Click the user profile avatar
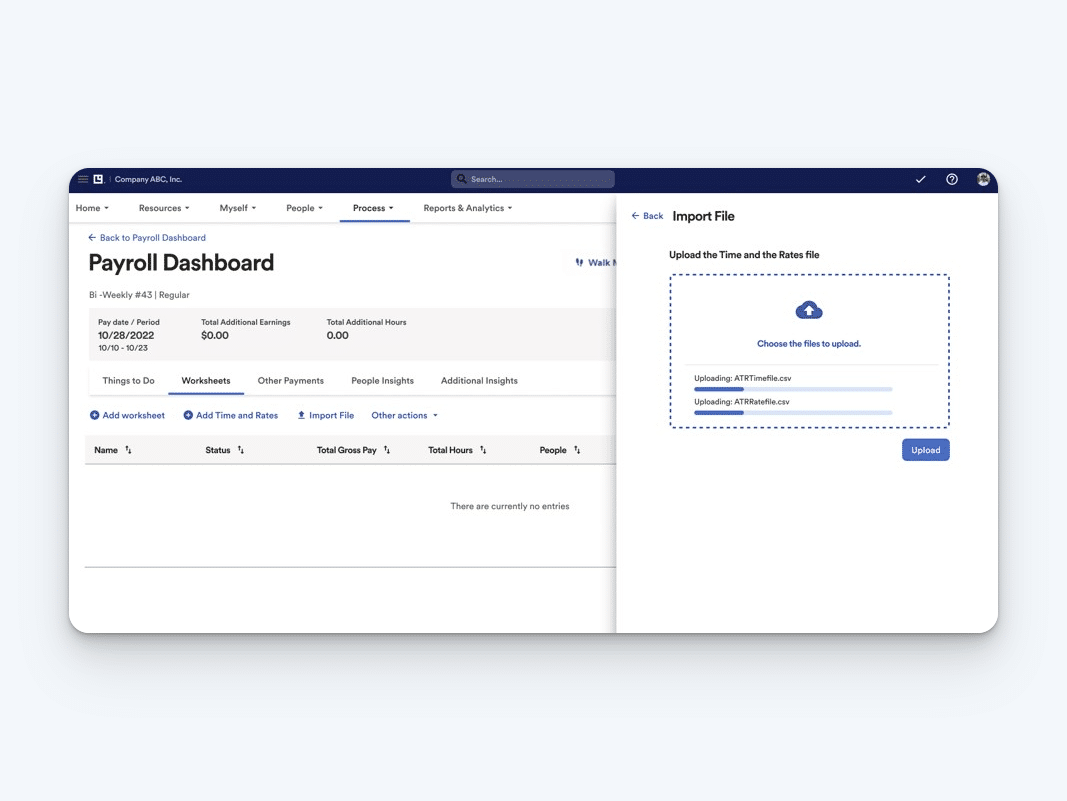 tap(983, 179)
